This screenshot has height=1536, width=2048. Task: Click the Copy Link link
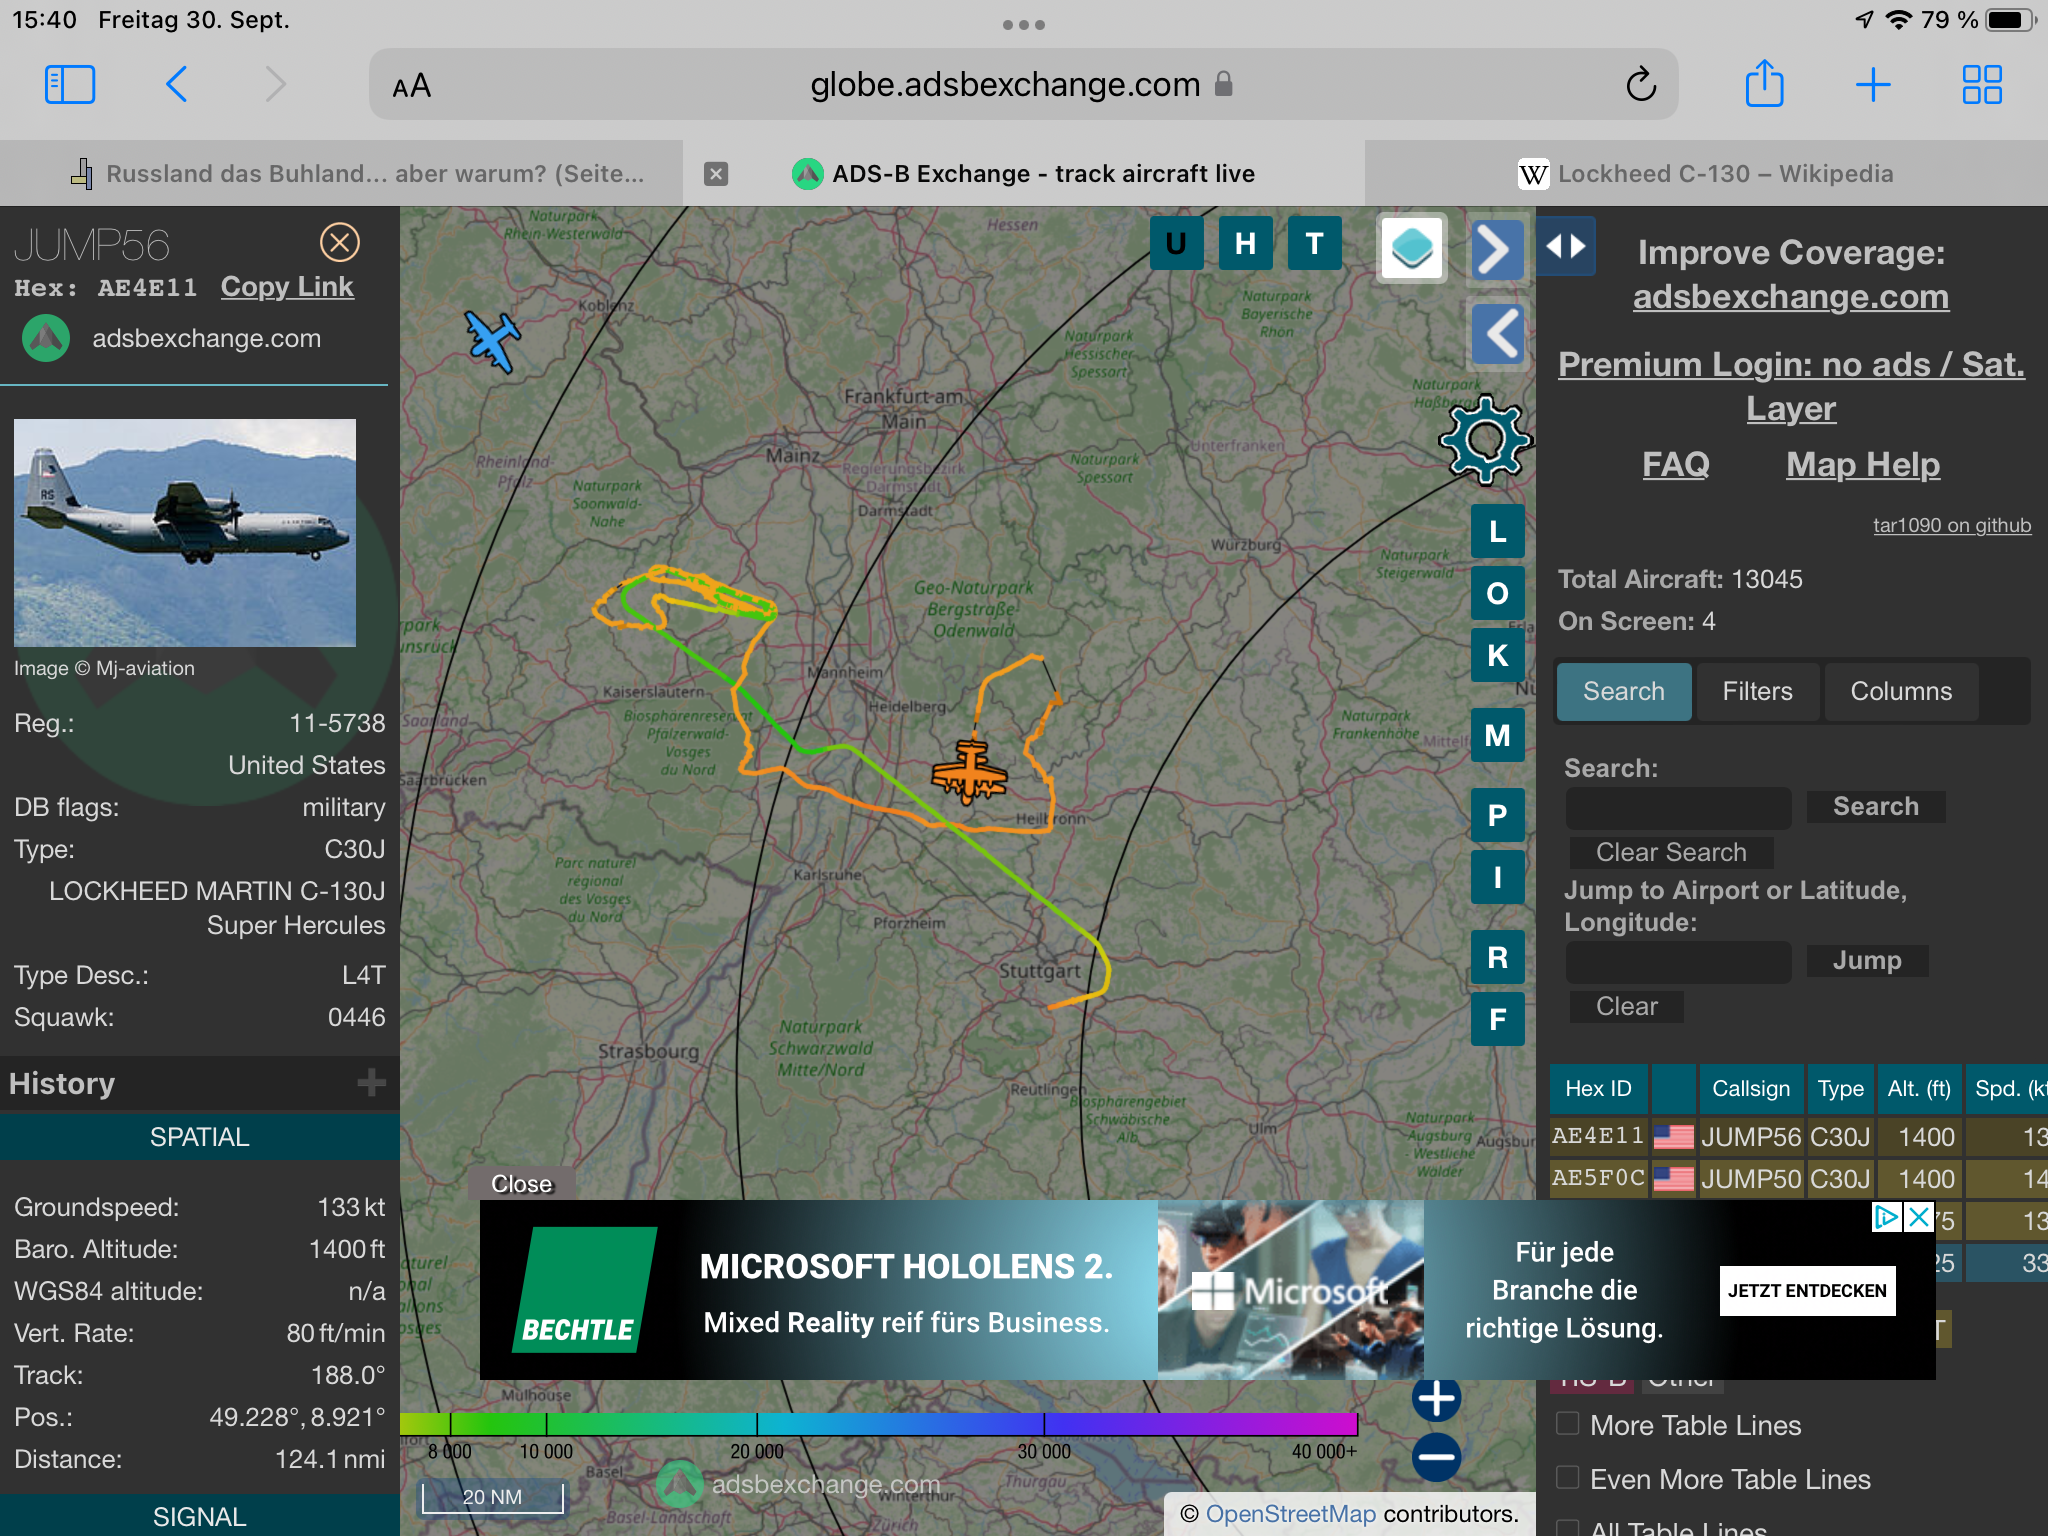(287, 287)
